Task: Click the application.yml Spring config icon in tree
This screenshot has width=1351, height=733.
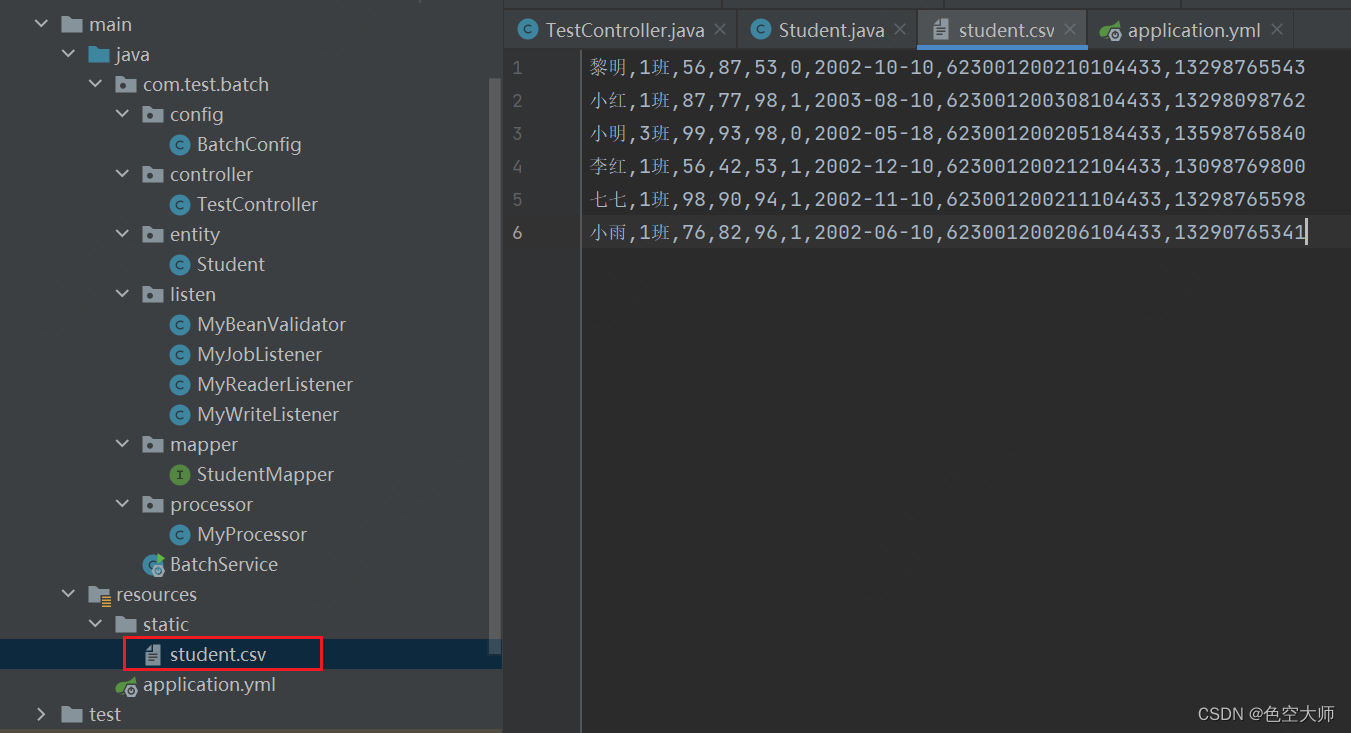Action: click(126, 686)
